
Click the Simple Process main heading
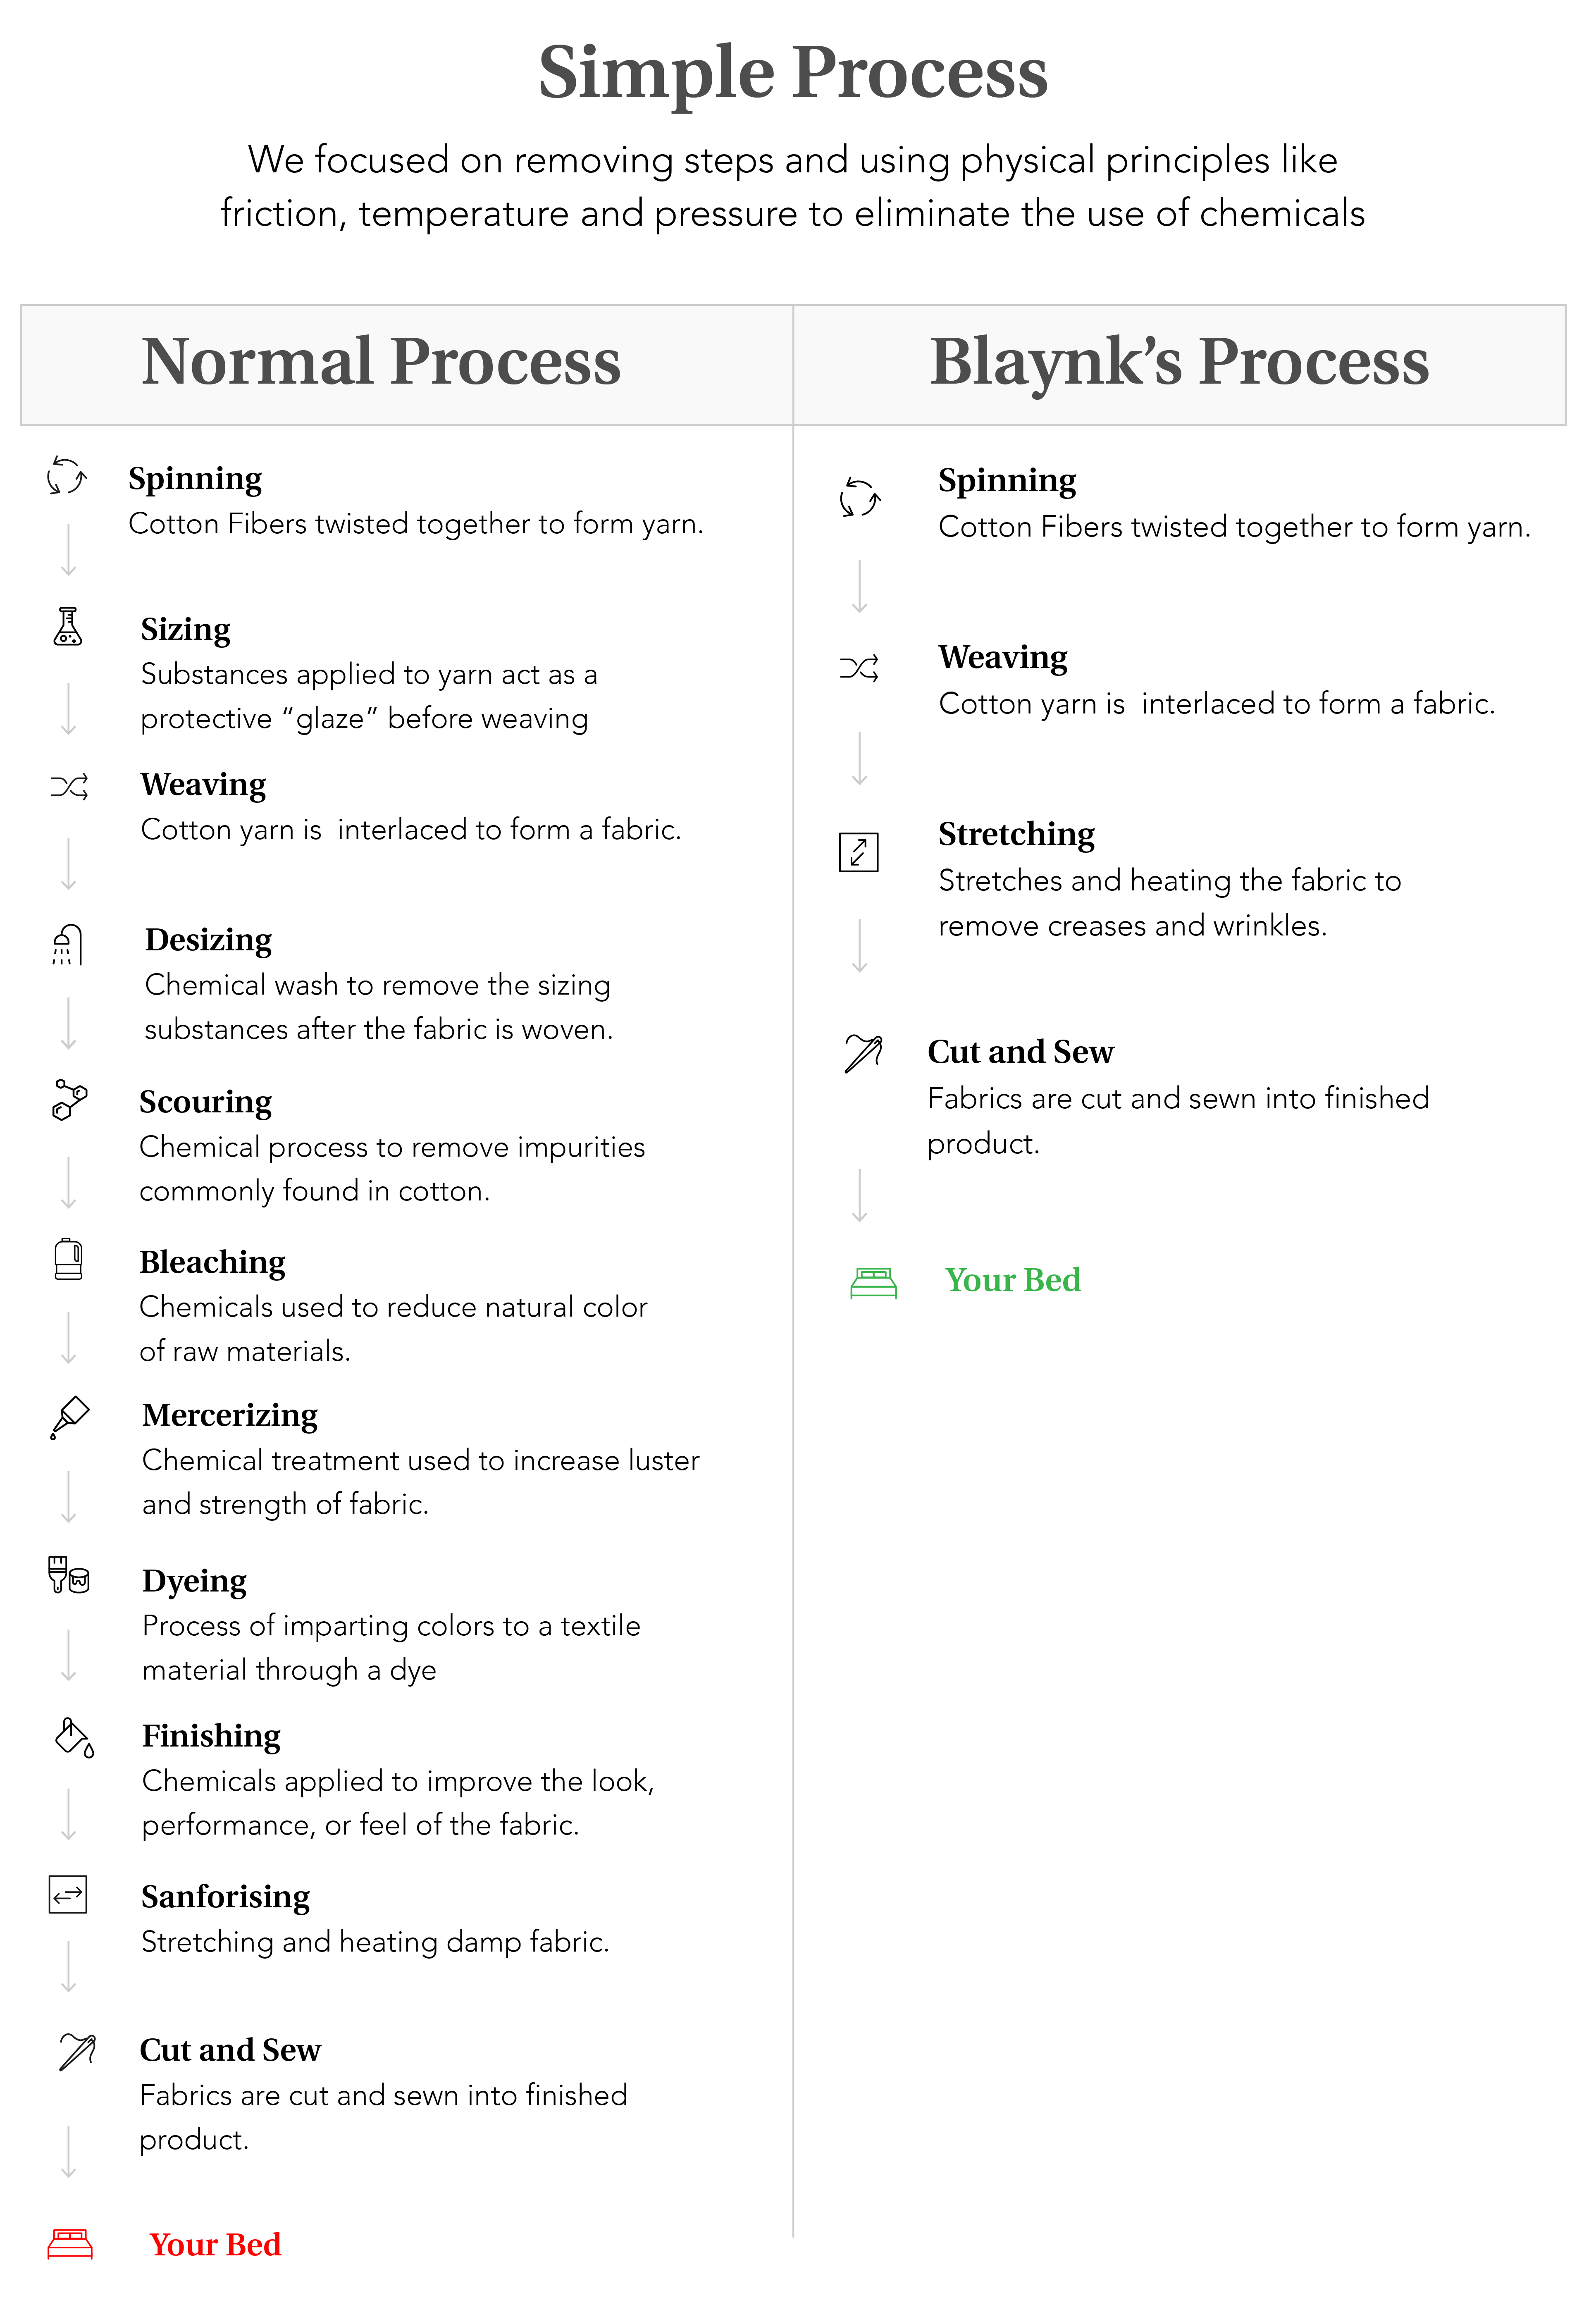[x=792, y=73]
